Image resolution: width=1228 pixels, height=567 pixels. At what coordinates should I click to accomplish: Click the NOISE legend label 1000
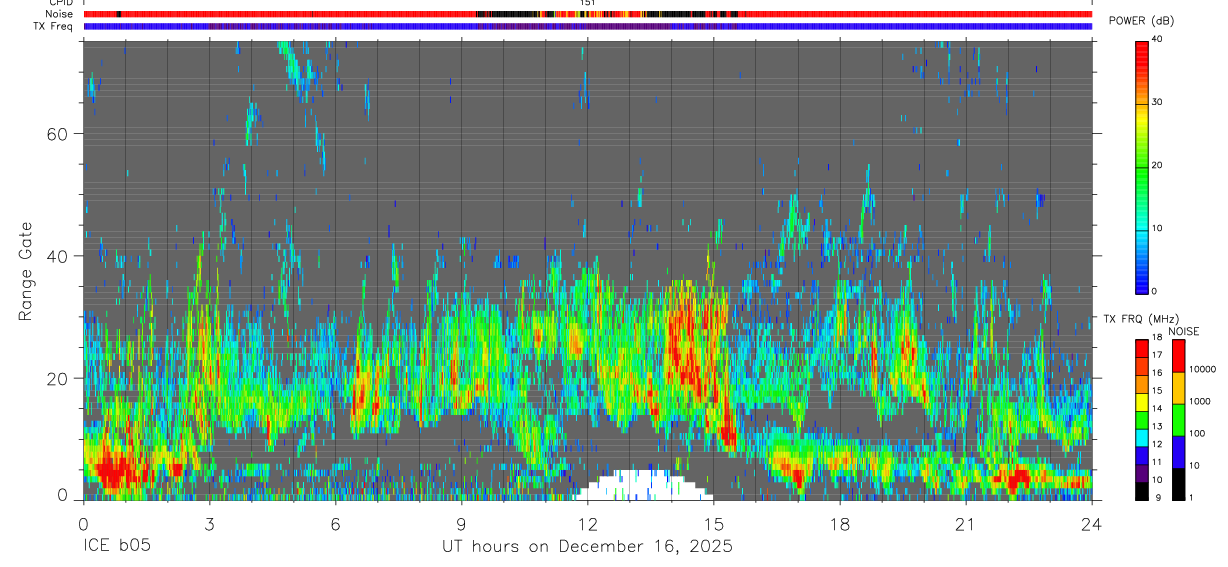pos(1199,401)
